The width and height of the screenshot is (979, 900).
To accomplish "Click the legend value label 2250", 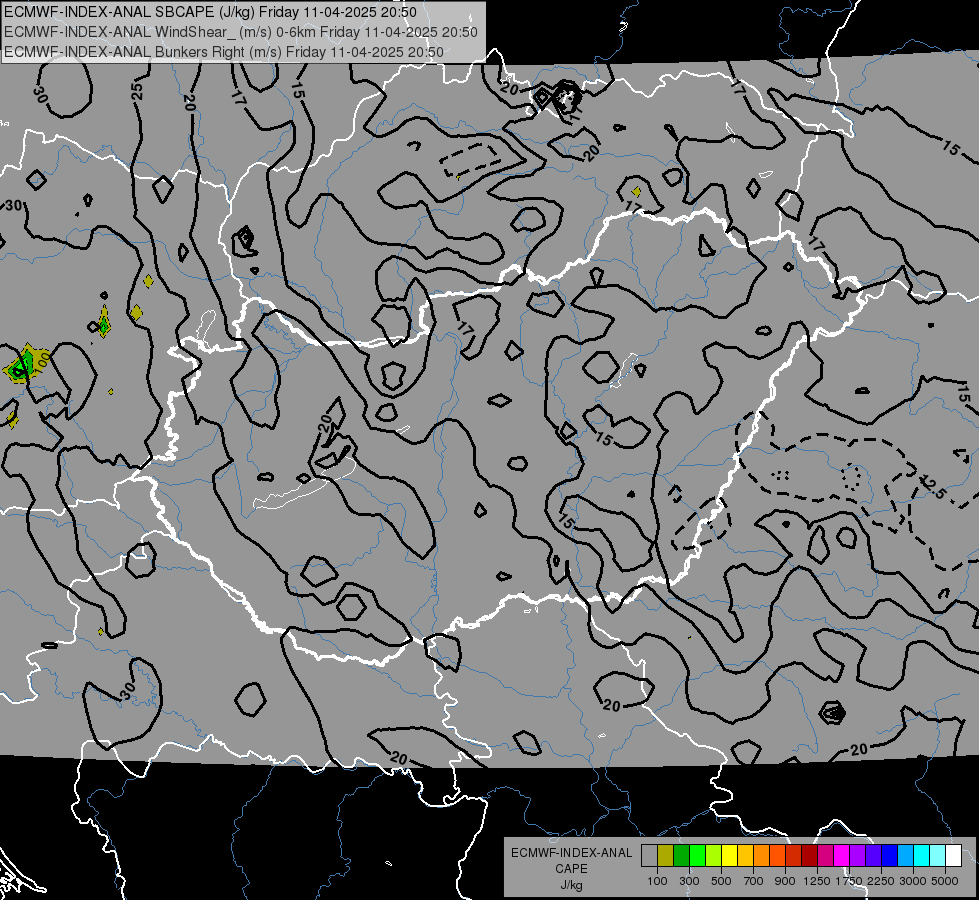I will [x=881, y=881].
